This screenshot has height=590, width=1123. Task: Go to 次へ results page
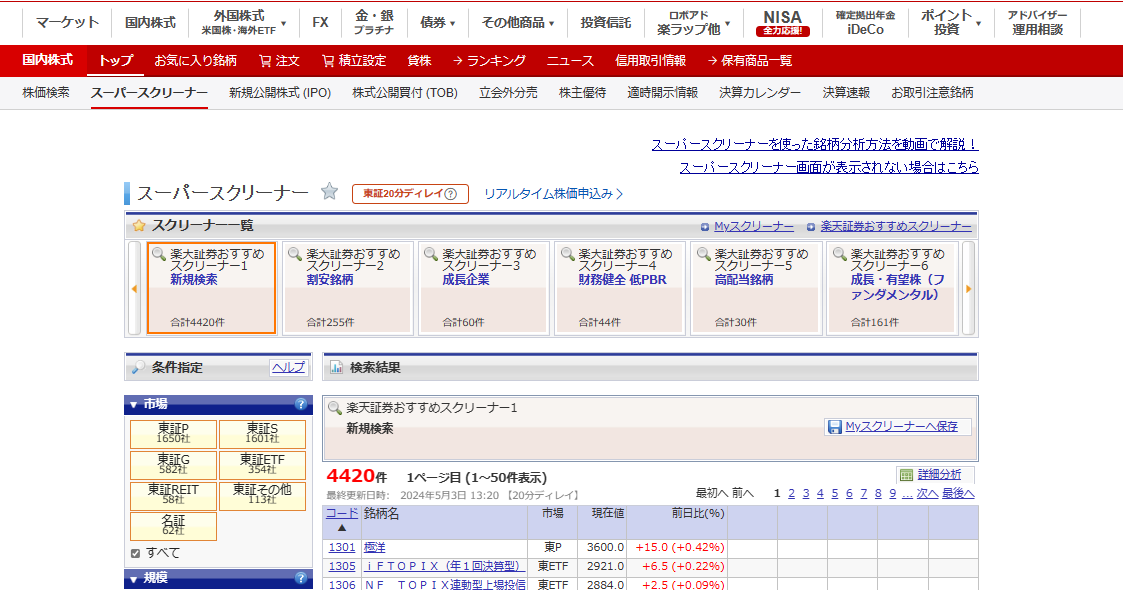click(927, 493)
